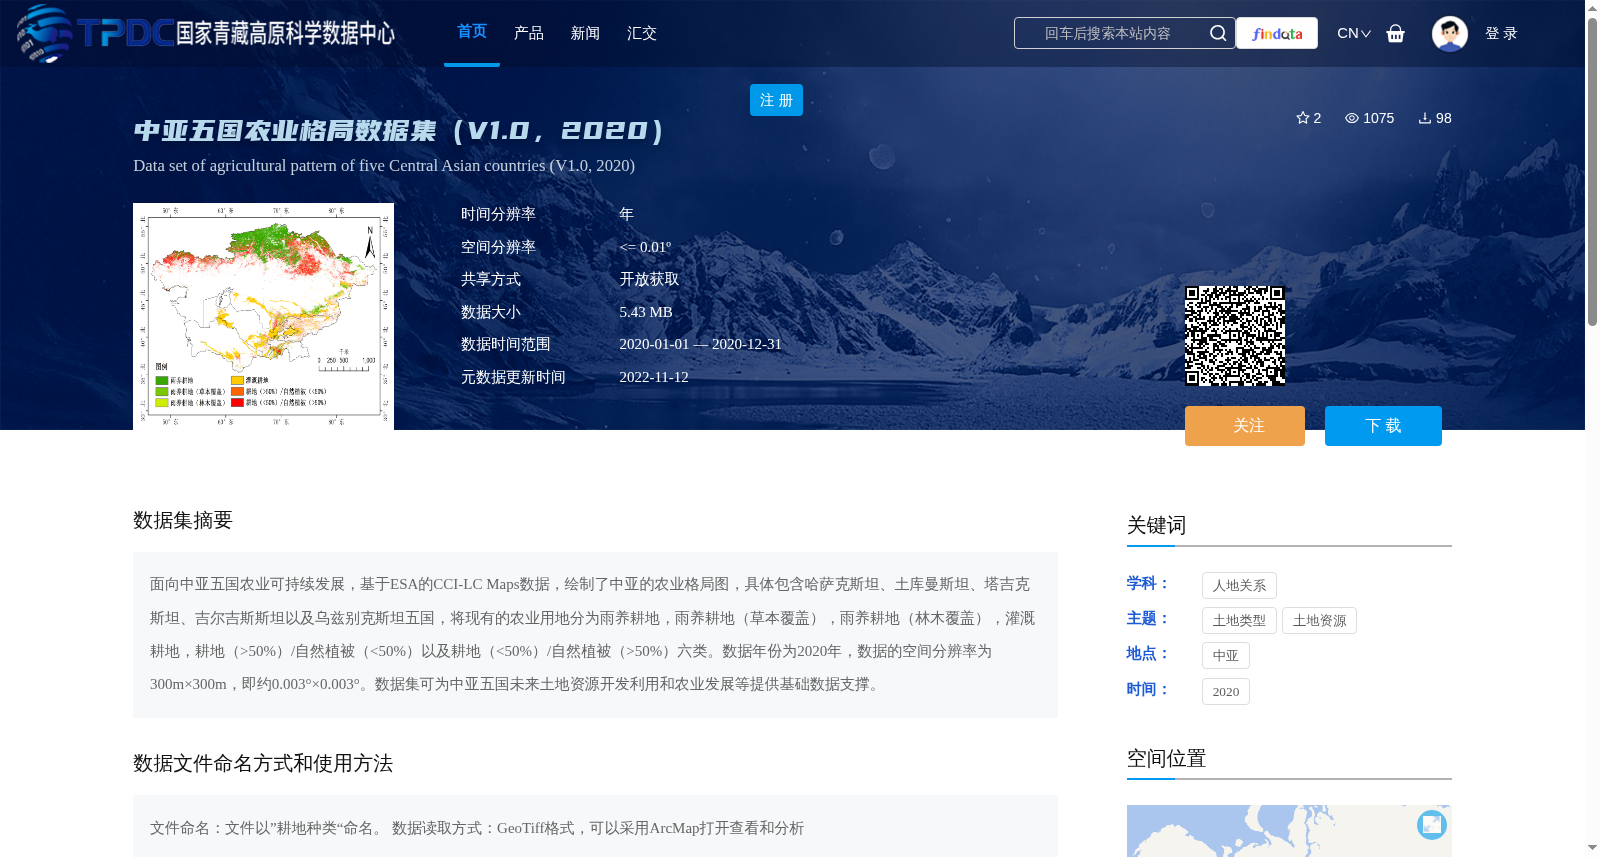Select the 土地类型 keyword tag
Viewport: 1600px width, 857px height.
pyautogui.click(x=1239, y=620)
